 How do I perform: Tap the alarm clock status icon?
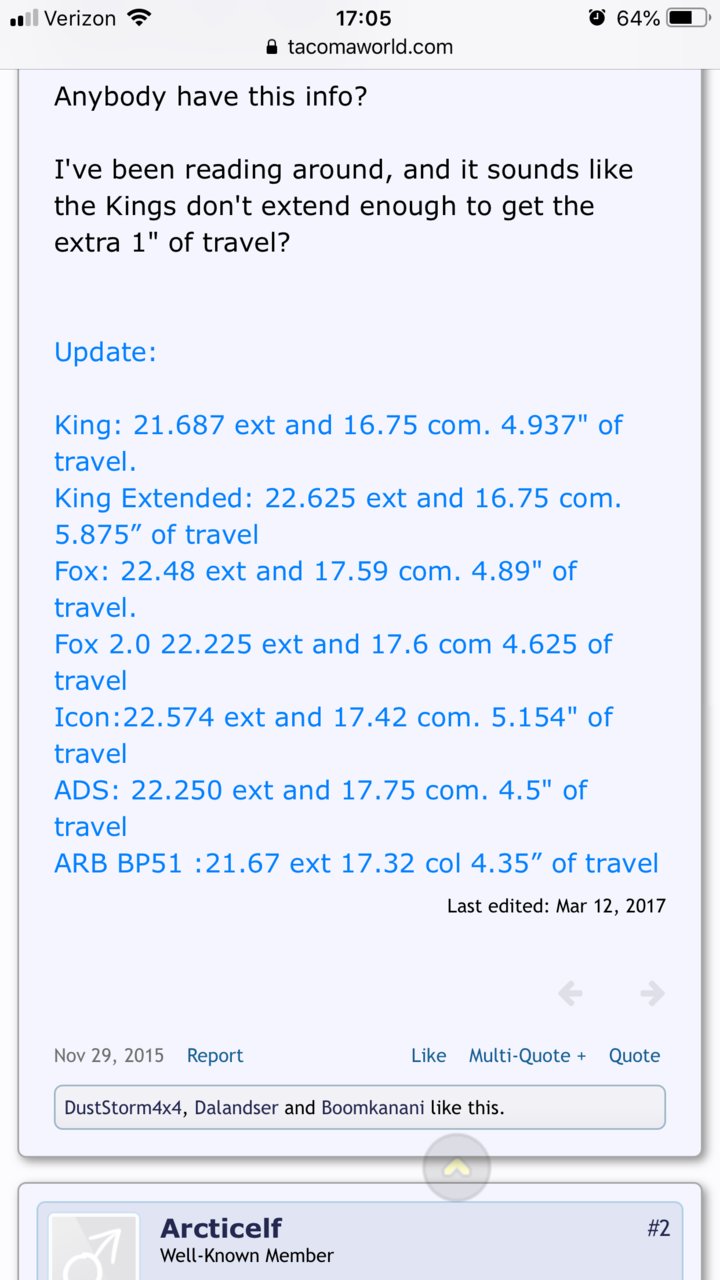tap(597, 18)
